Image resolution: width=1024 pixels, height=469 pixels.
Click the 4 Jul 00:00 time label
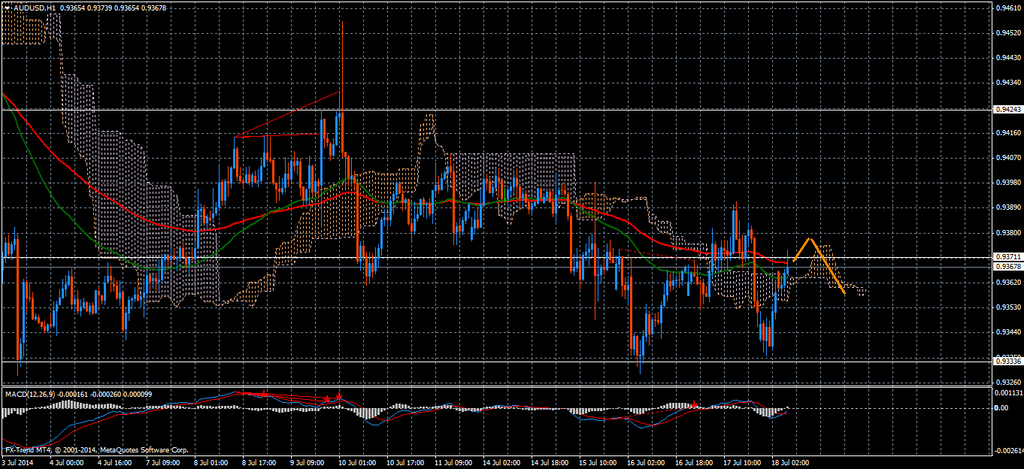pyautogui.click(x=66, y=463)
